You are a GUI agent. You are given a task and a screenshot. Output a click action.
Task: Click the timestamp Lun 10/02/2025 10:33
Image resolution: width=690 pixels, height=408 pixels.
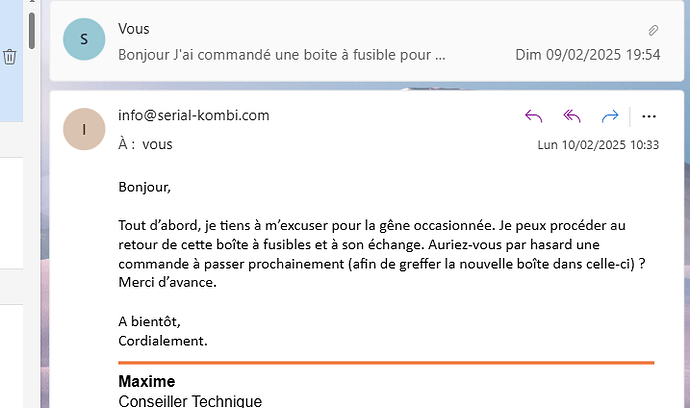pyautogui.click(x=598, y=145)
